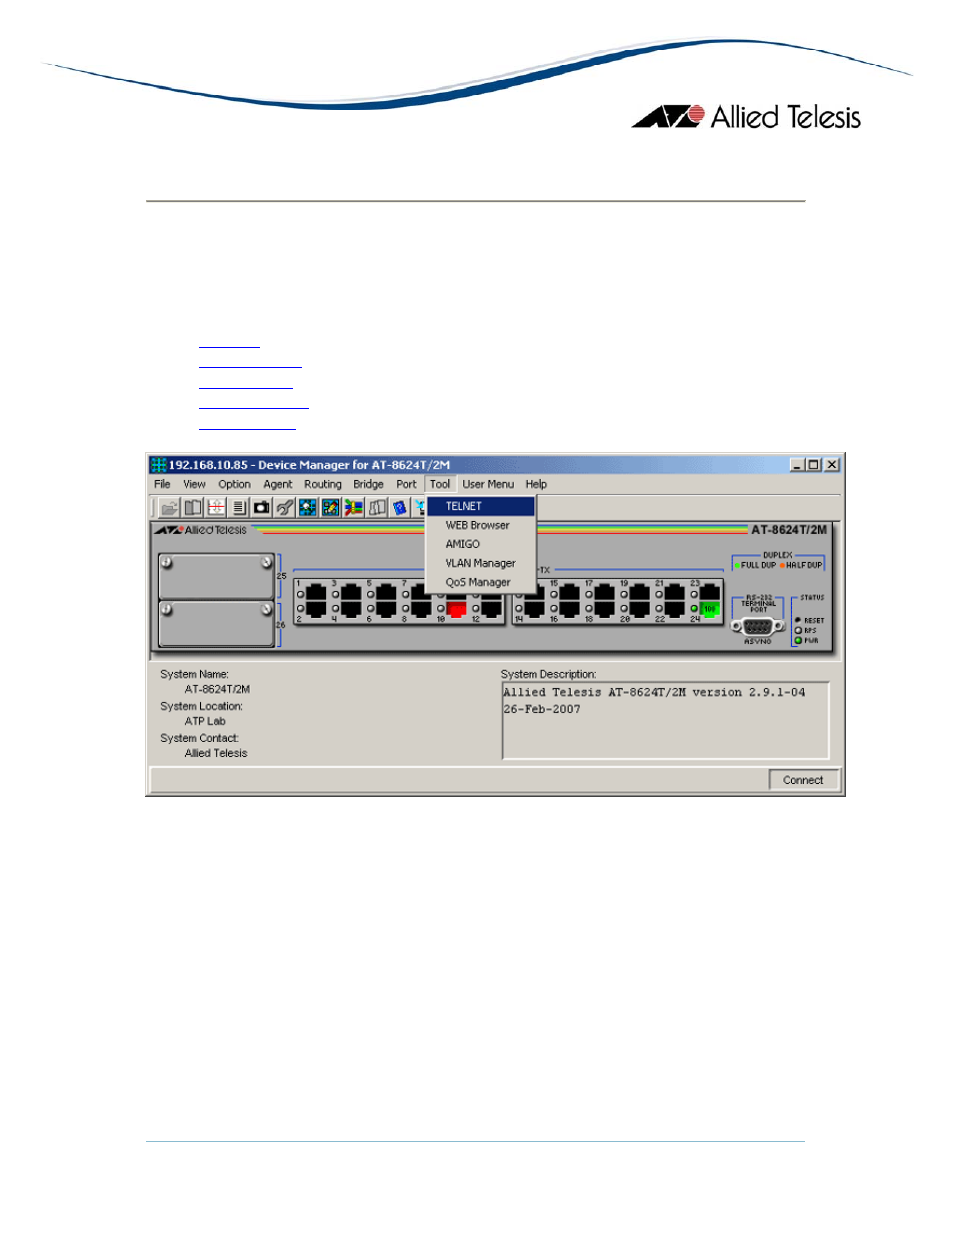Select port 2 on the switch panel
Image resolution: width=954 pixels, height=1235 pixels.
(316, 609)
